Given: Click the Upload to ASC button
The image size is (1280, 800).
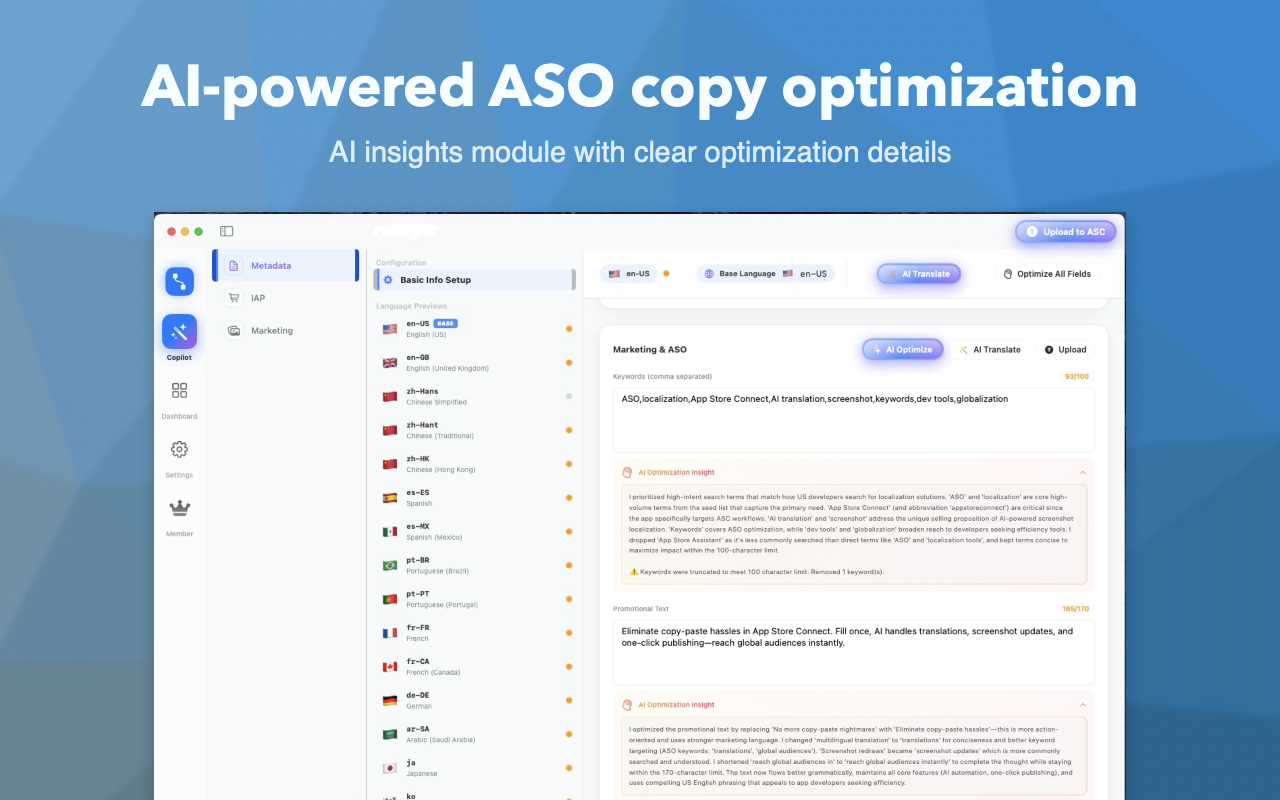Looking at the screenshot, I should [1066, 232].
